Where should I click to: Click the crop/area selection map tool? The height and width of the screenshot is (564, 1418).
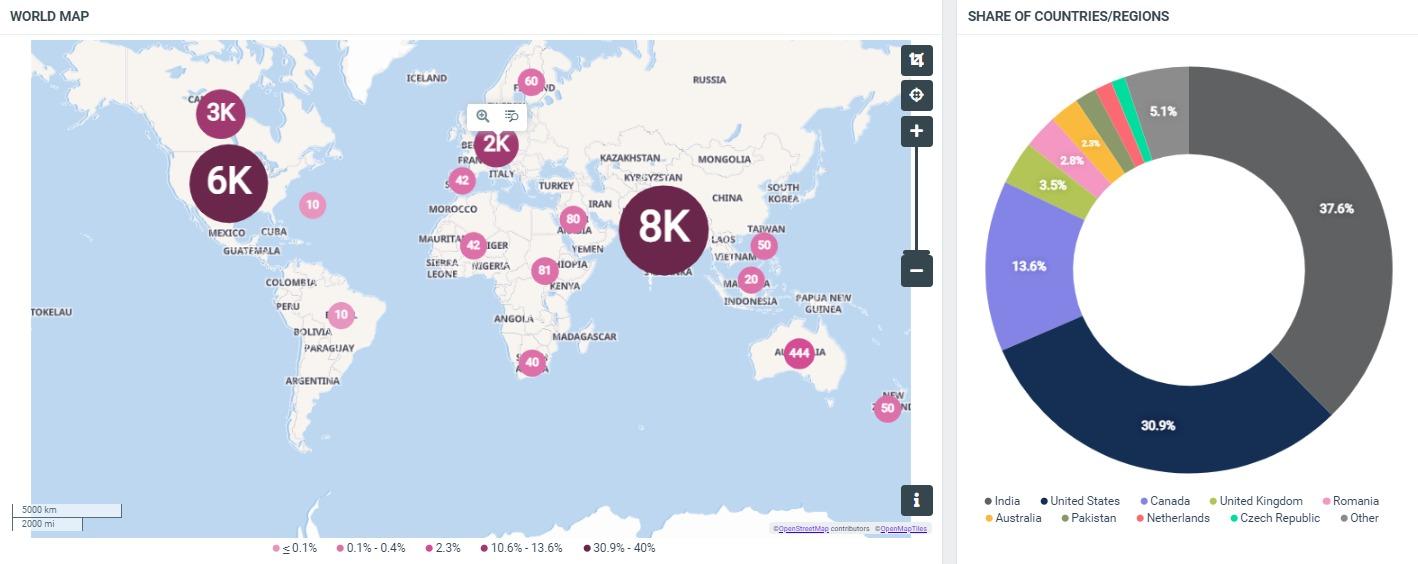[x=916, y=60]
